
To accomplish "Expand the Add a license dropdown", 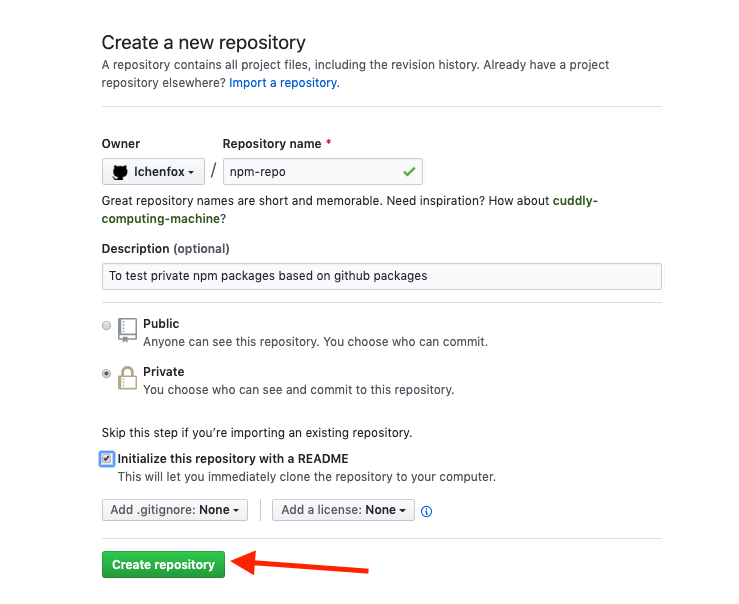I will (343, 510).
